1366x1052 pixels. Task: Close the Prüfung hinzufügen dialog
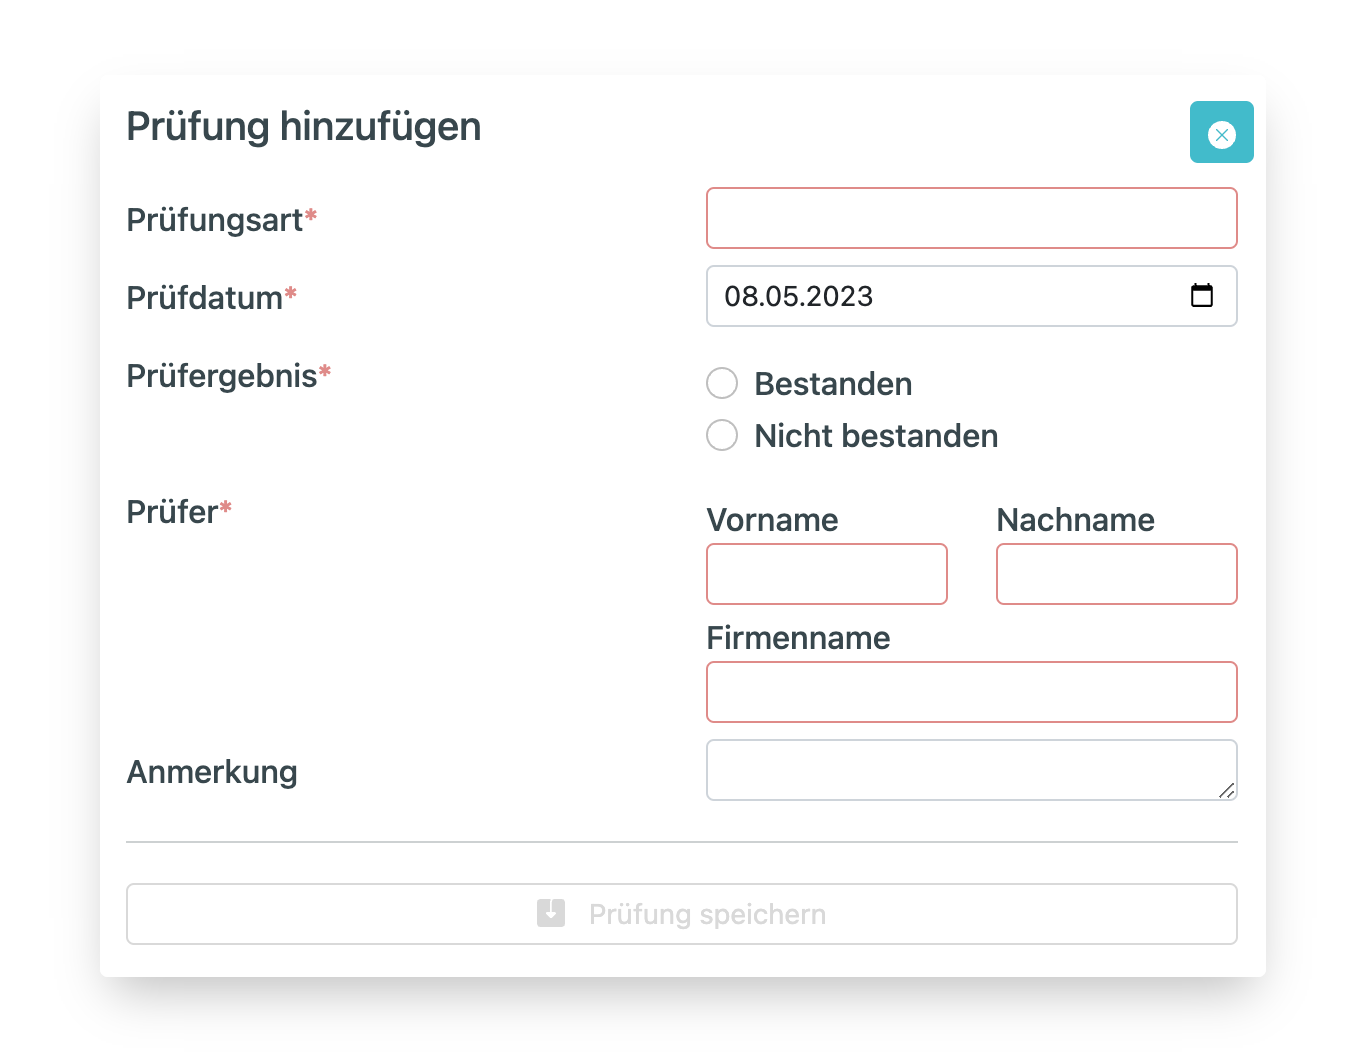tap(1221, 132)
